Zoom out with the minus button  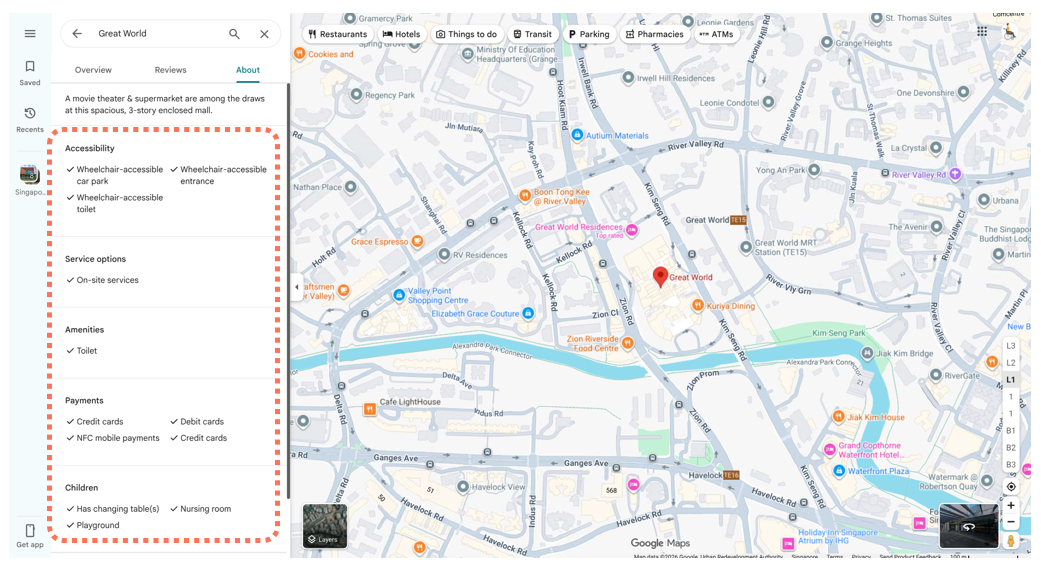tap(1010, 522)
